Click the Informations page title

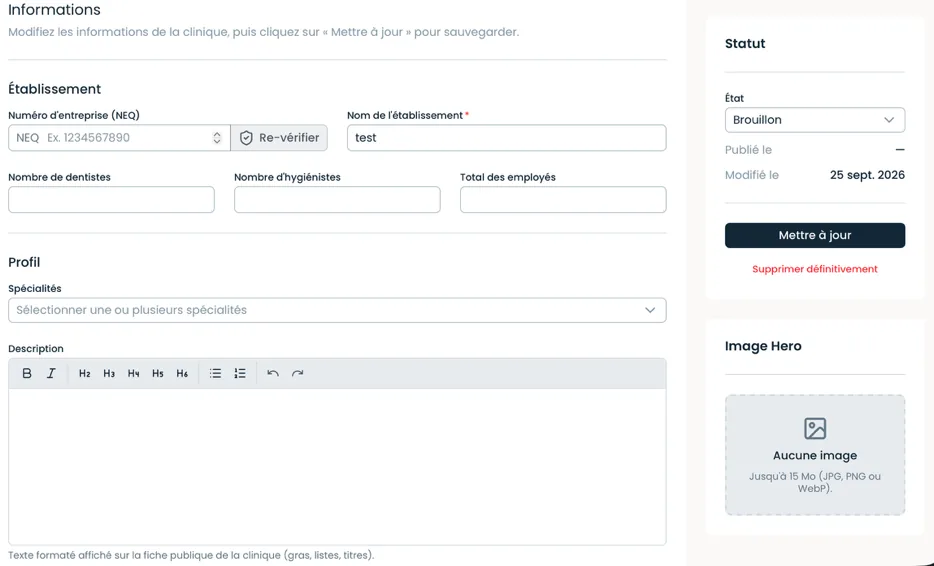tap(54, 10)
